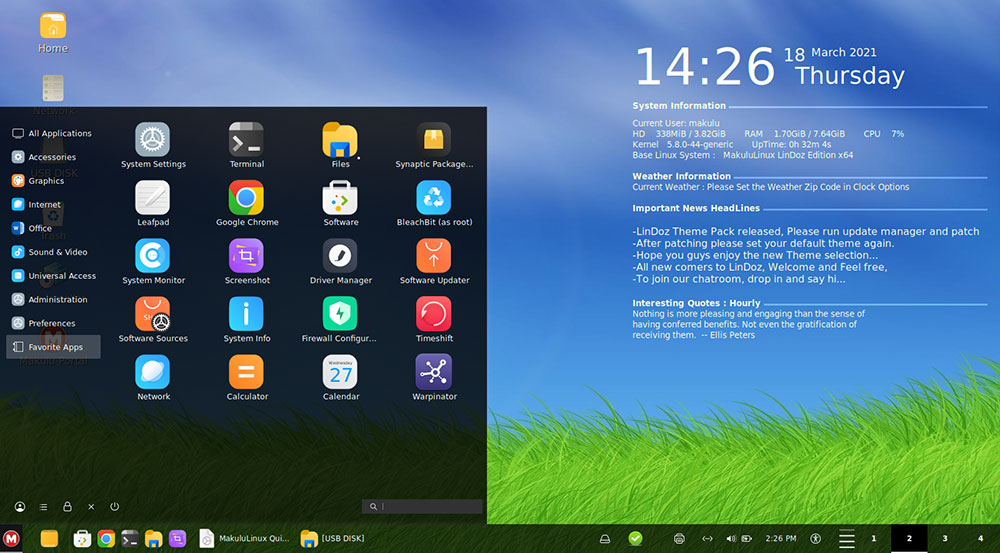The height and width of the screenshot is (553, 1000).
Task: Select the Preferences category
Action: click(x=53, y=323)
